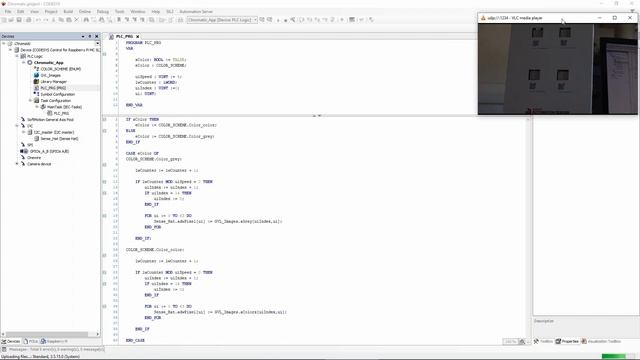Click the Find binoculars toolbar icon
This screenshot has width=640, height=360.
point(86,20)
